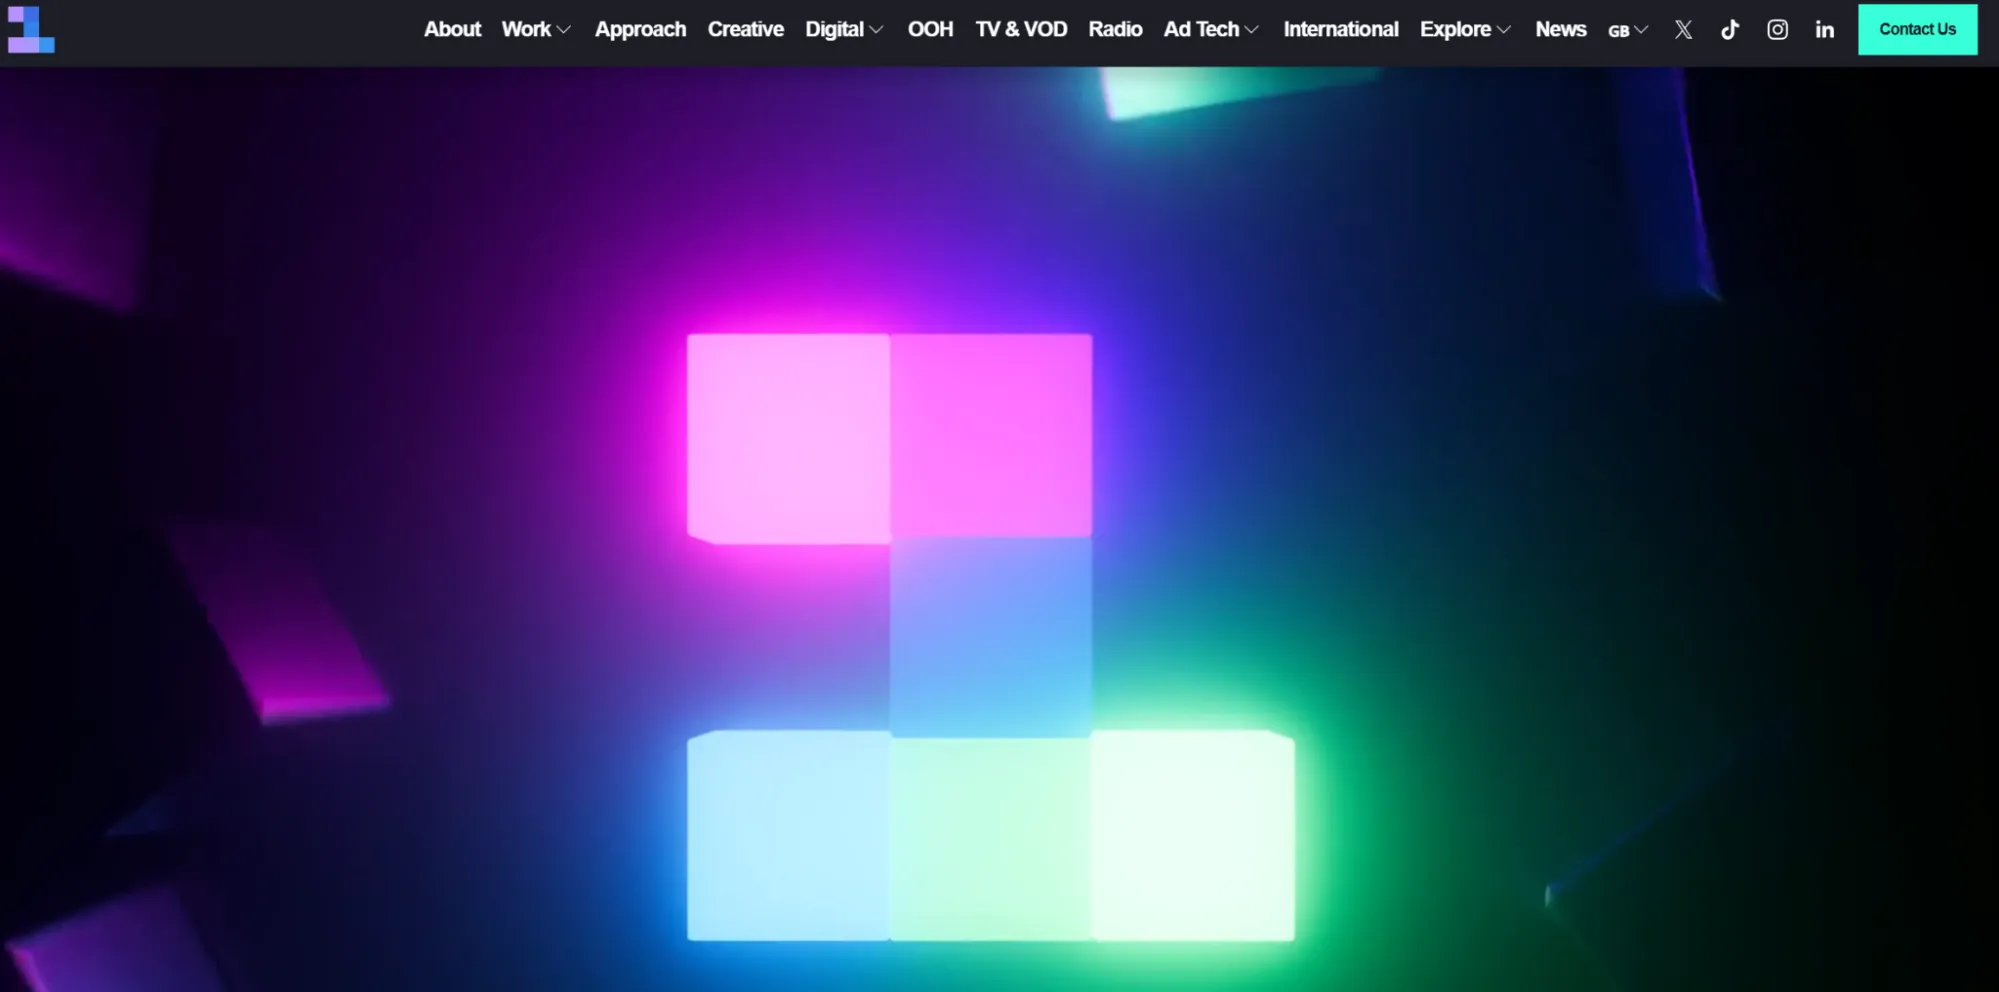Open the Radio nav item
The height and width of the screenshot is (992, 1999).
[x=1115, y=30]
